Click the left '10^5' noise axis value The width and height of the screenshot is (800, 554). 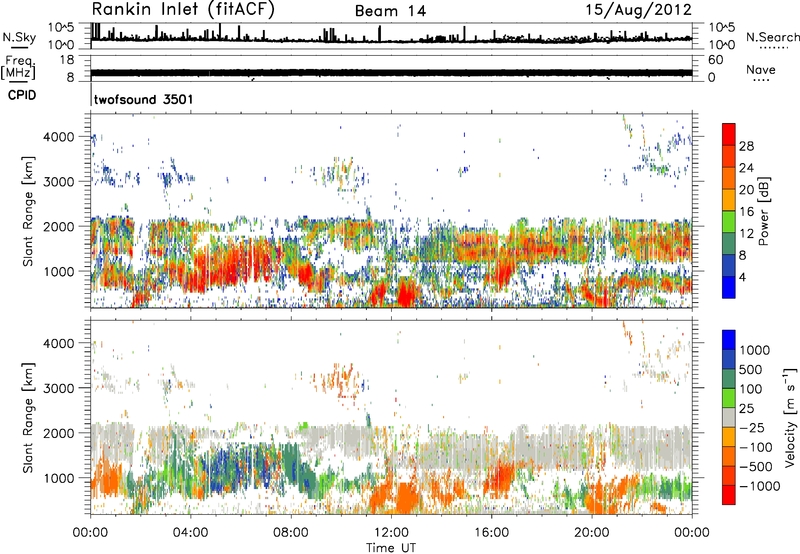pos(61,28)
